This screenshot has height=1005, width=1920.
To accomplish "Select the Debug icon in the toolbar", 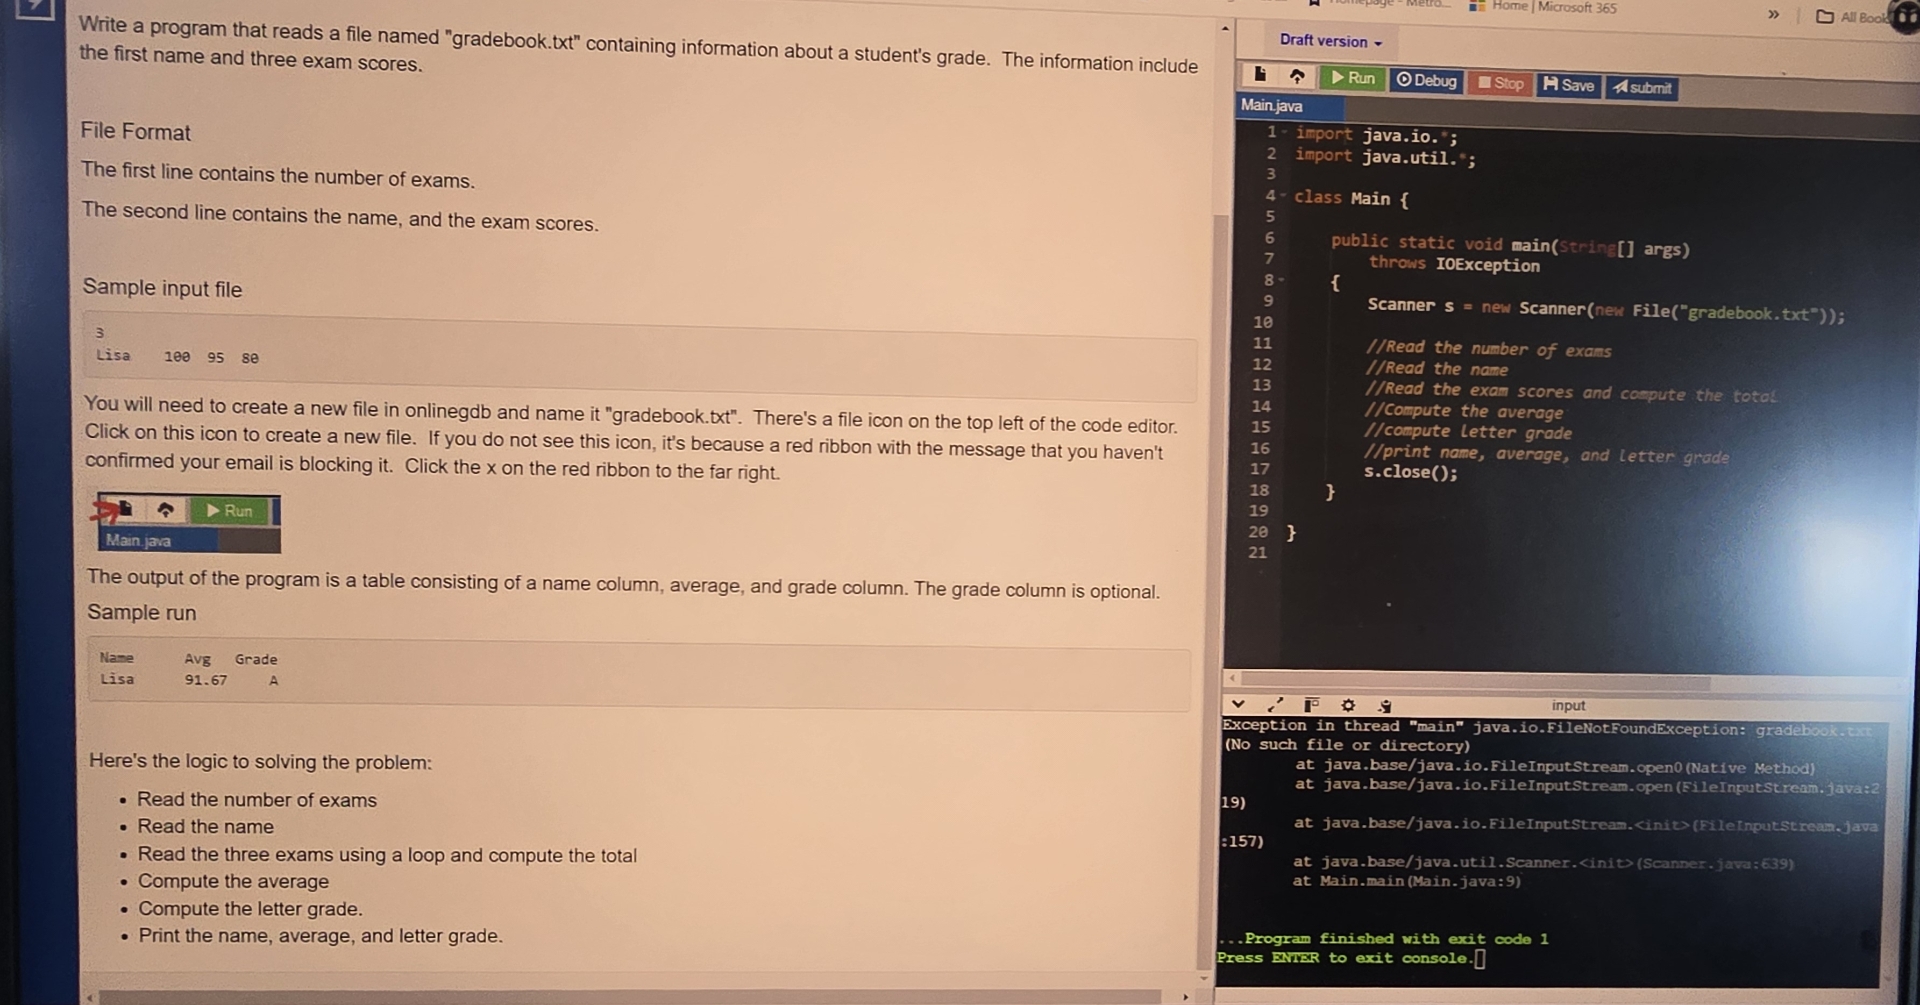I will (1428, 82).
